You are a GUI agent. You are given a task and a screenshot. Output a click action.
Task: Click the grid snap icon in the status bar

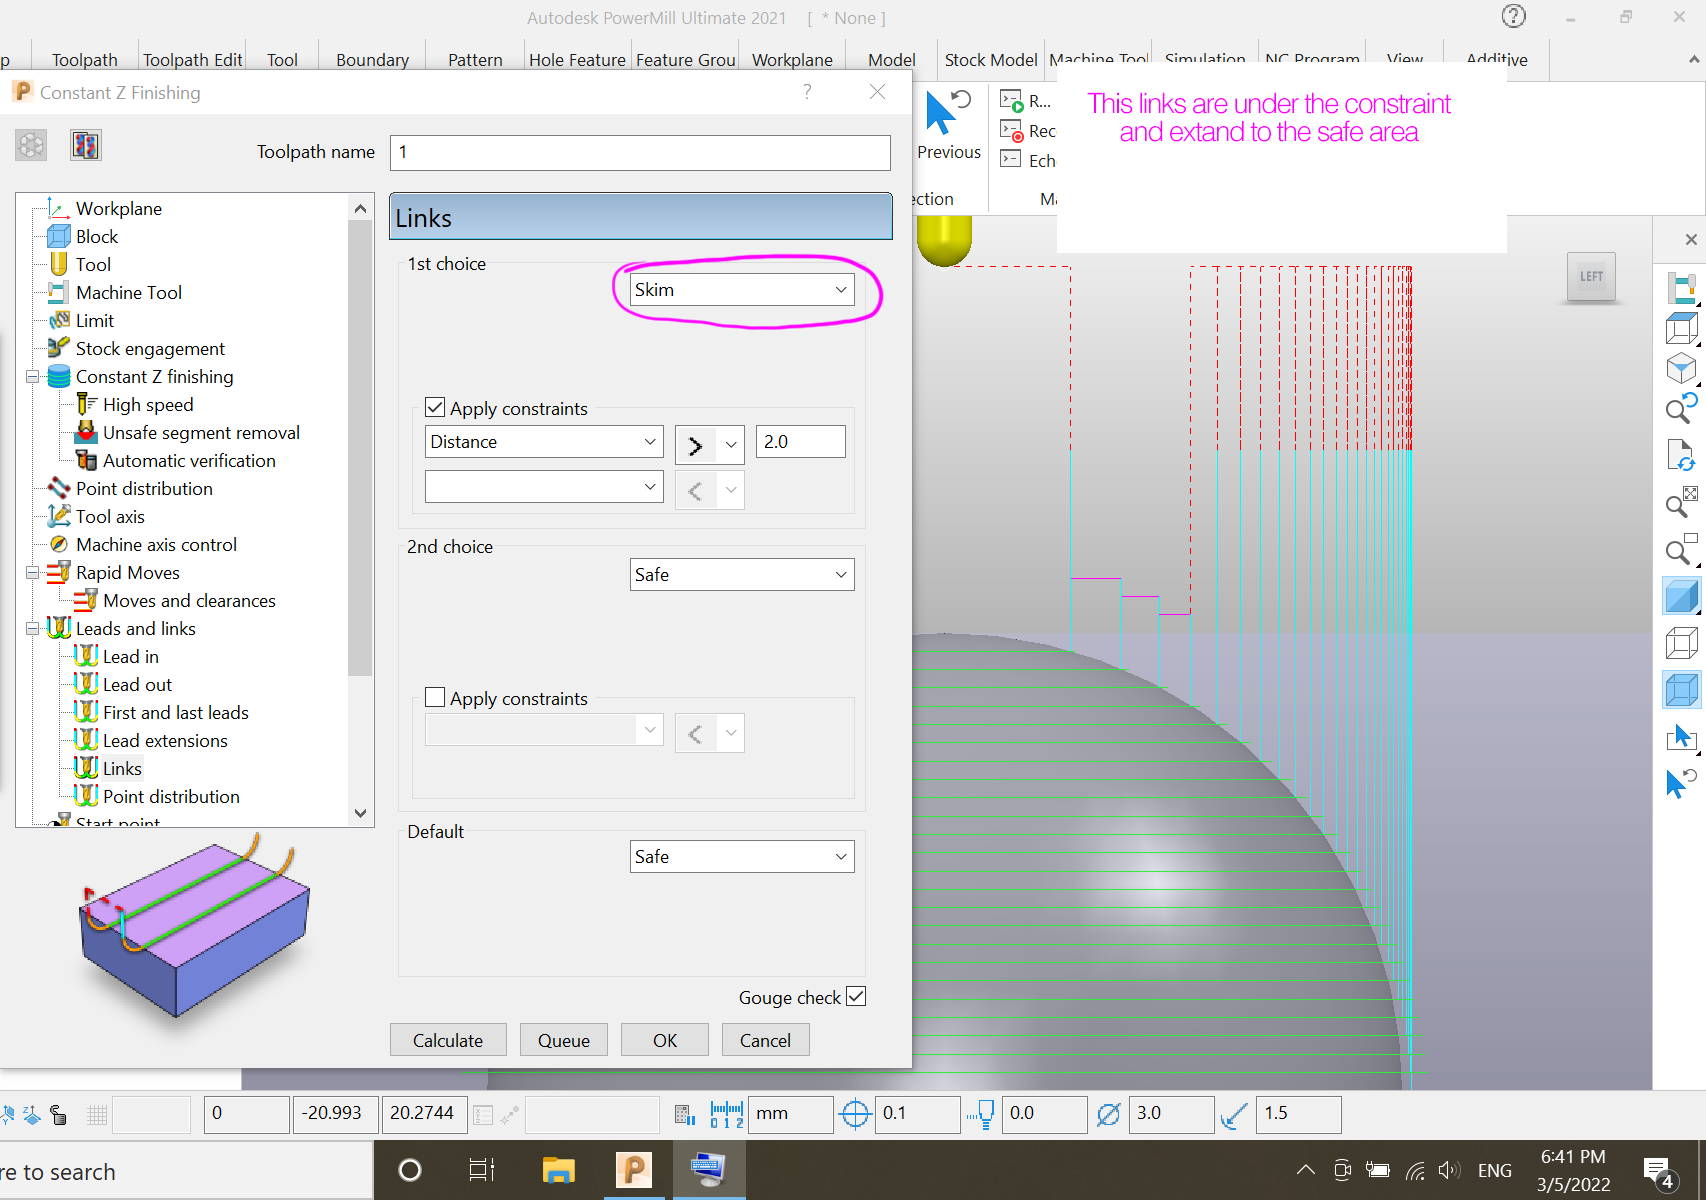96,1114
